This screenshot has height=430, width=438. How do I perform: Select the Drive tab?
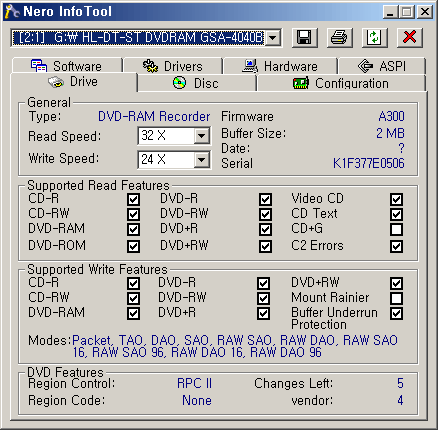[x=74, y=82]
